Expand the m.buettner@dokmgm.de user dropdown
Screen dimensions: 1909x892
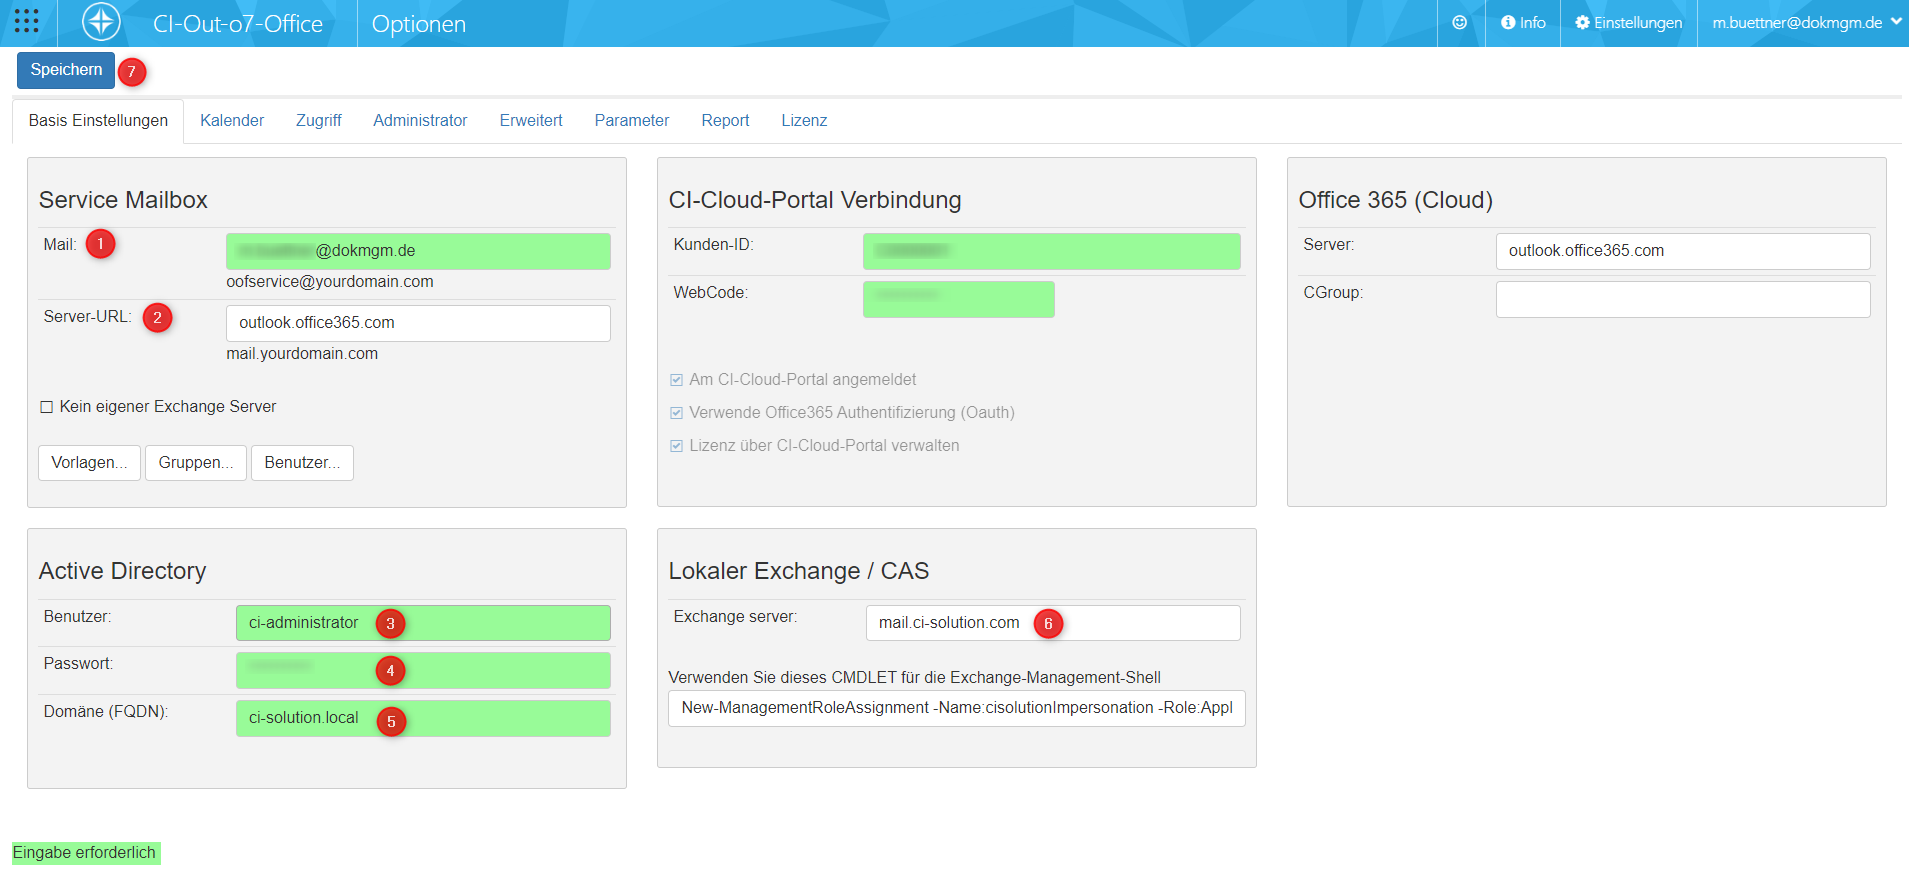1805,23
